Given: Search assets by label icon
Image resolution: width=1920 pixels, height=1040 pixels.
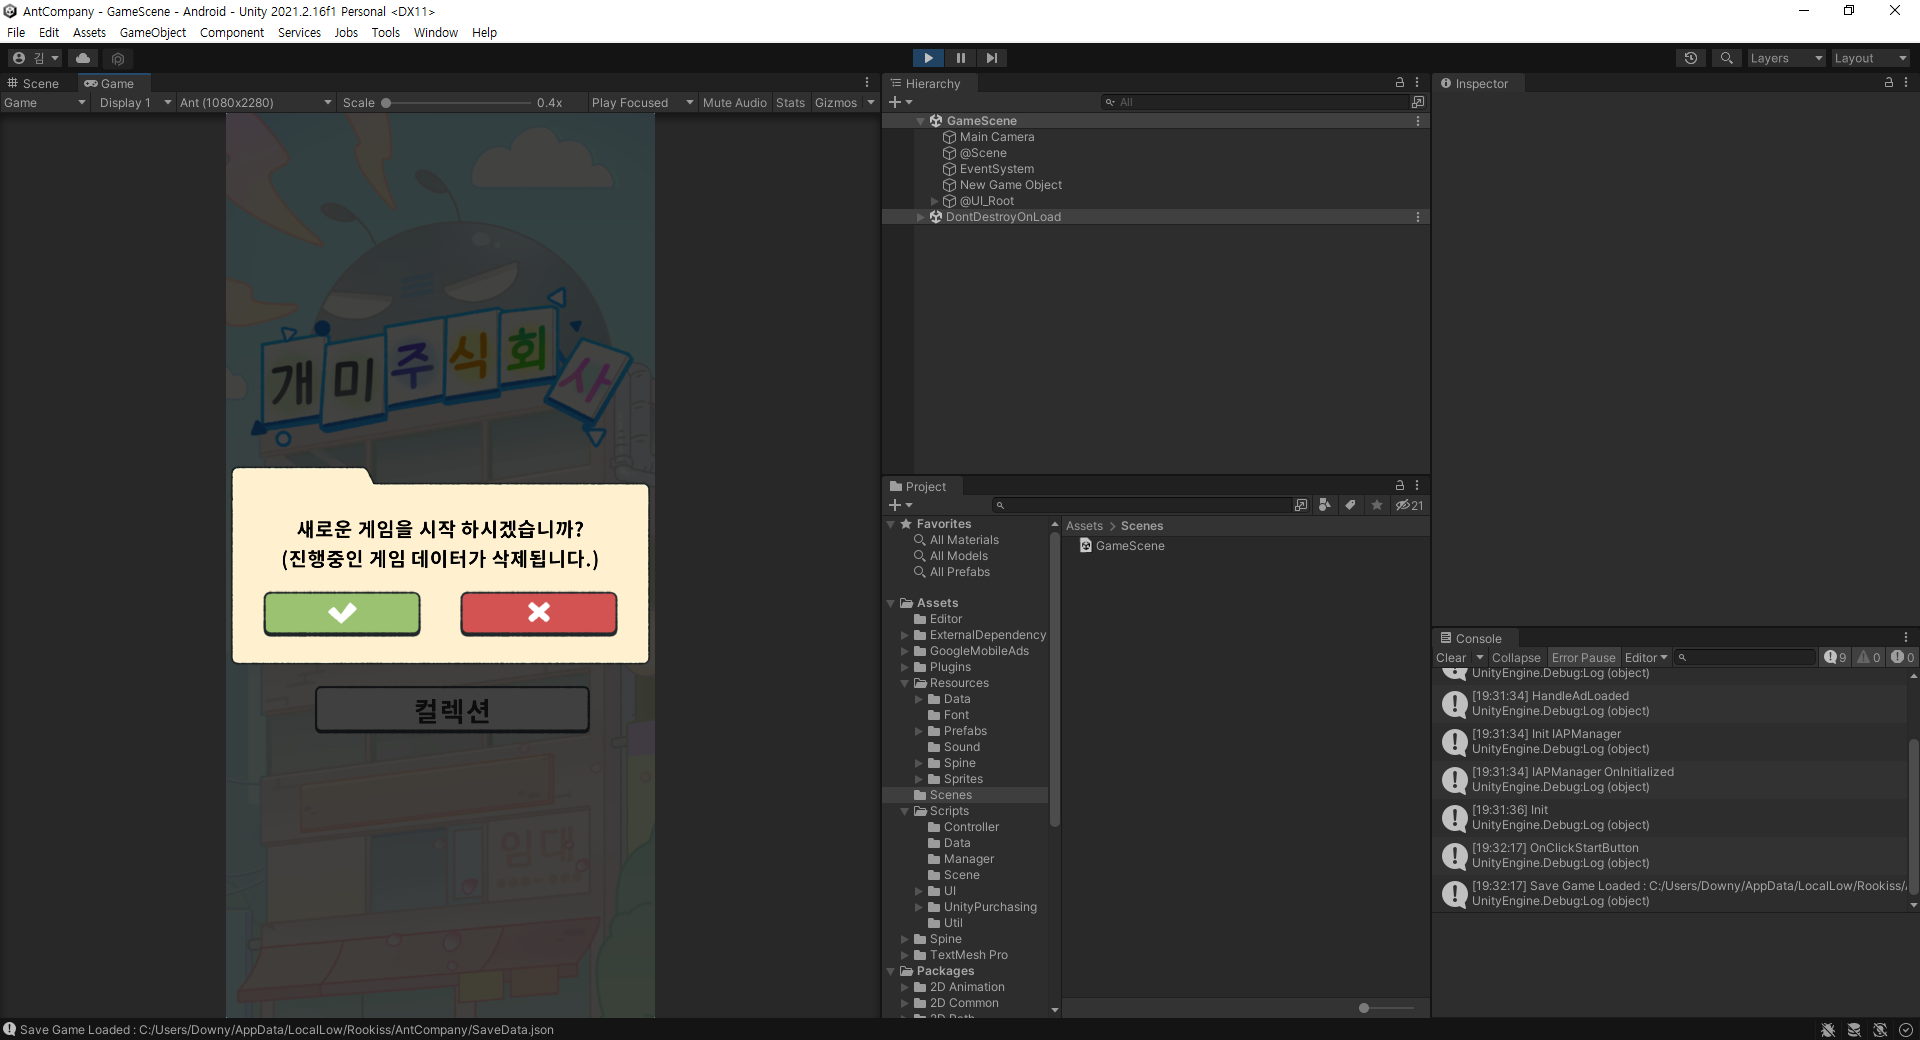Looking at the screenshot, I should point(1350,505).
